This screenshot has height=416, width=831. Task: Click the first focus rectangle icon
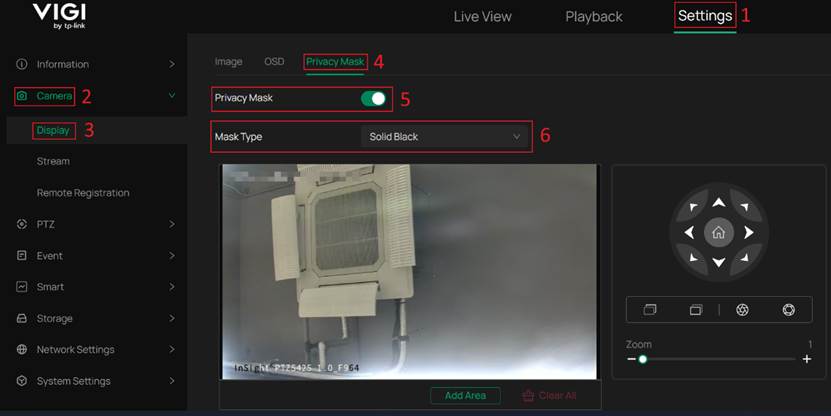[650, 309]
